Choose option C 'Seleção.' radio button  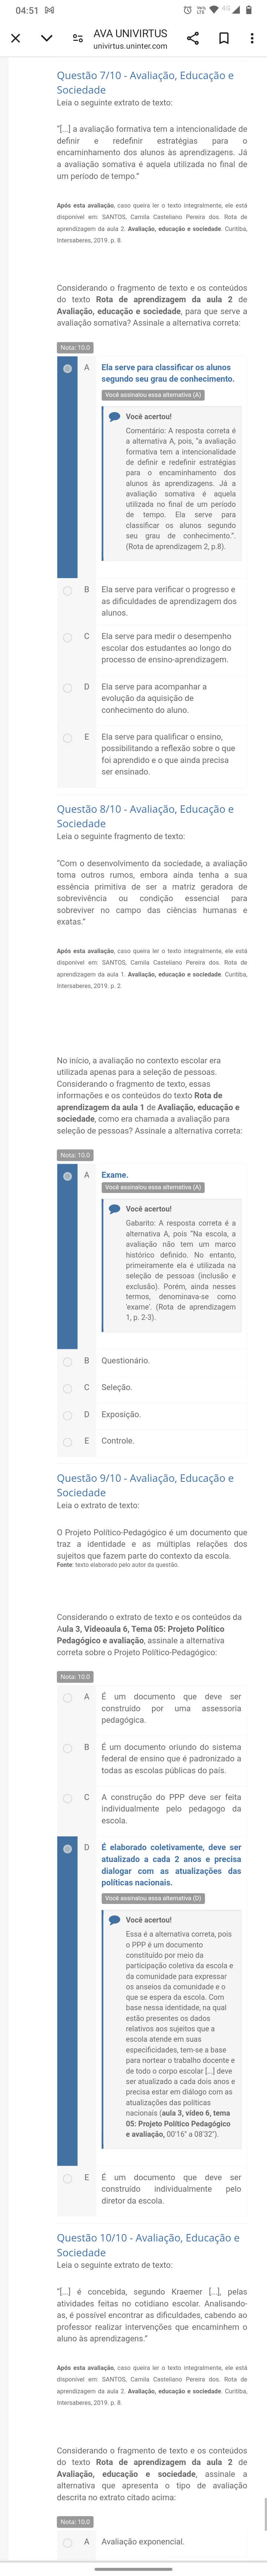[x=68, y=1388]
